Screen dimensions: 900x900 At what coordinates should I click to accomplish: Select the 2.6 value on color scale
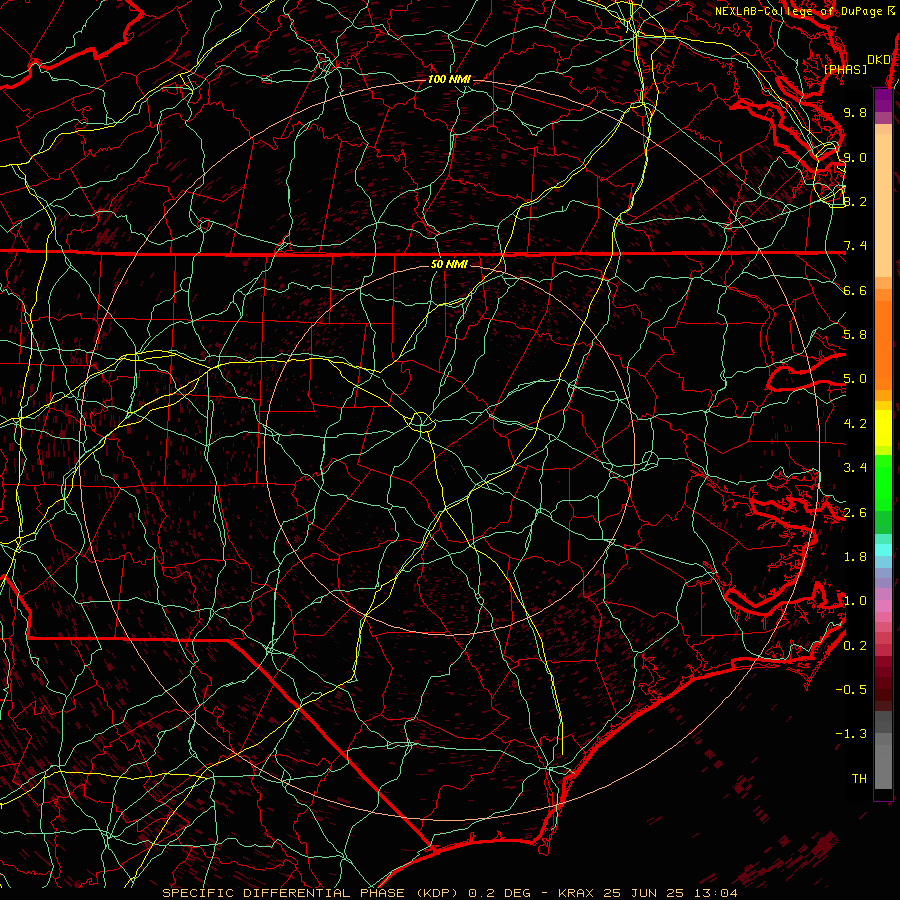pos(855,513)
